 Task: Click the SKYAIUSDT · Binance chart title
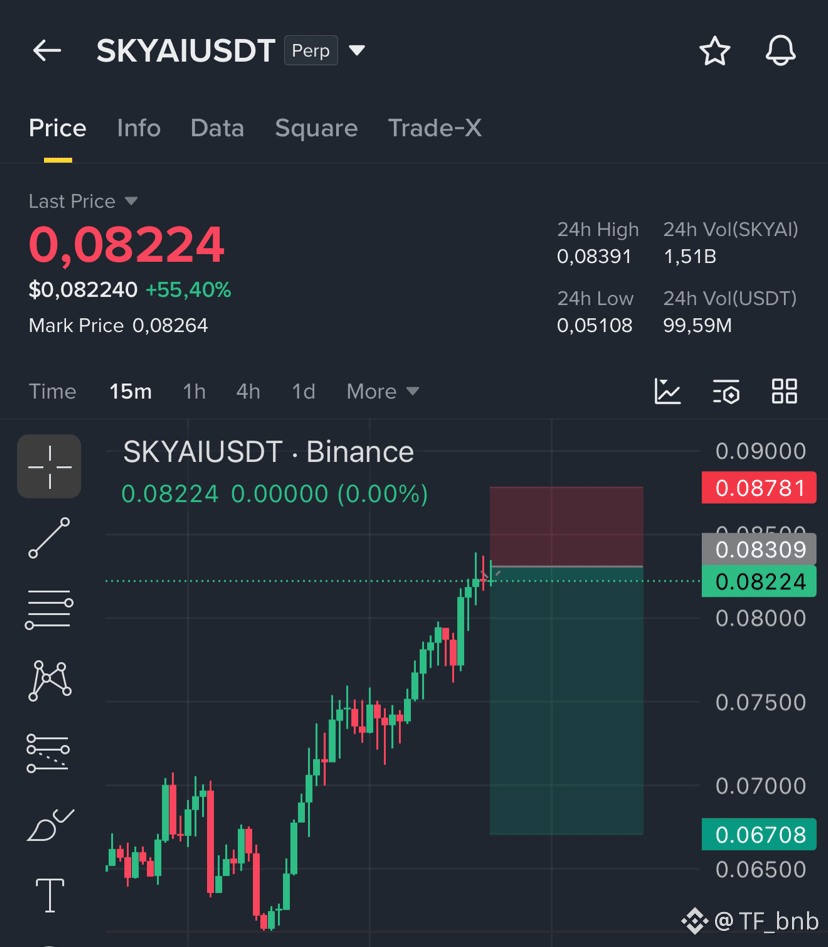(269, 452)
